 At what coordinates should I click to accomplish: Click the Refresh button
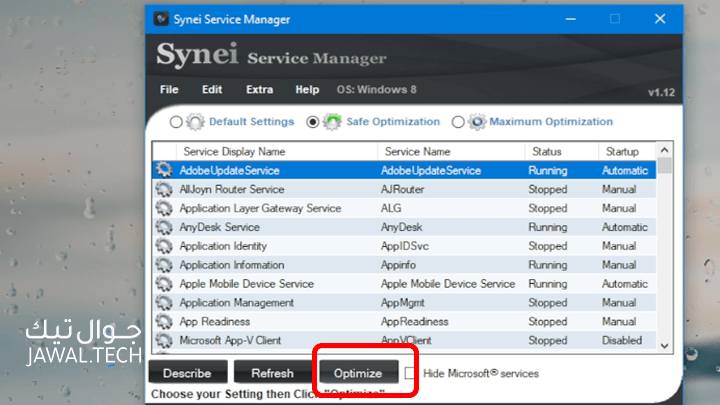point(272,372)
